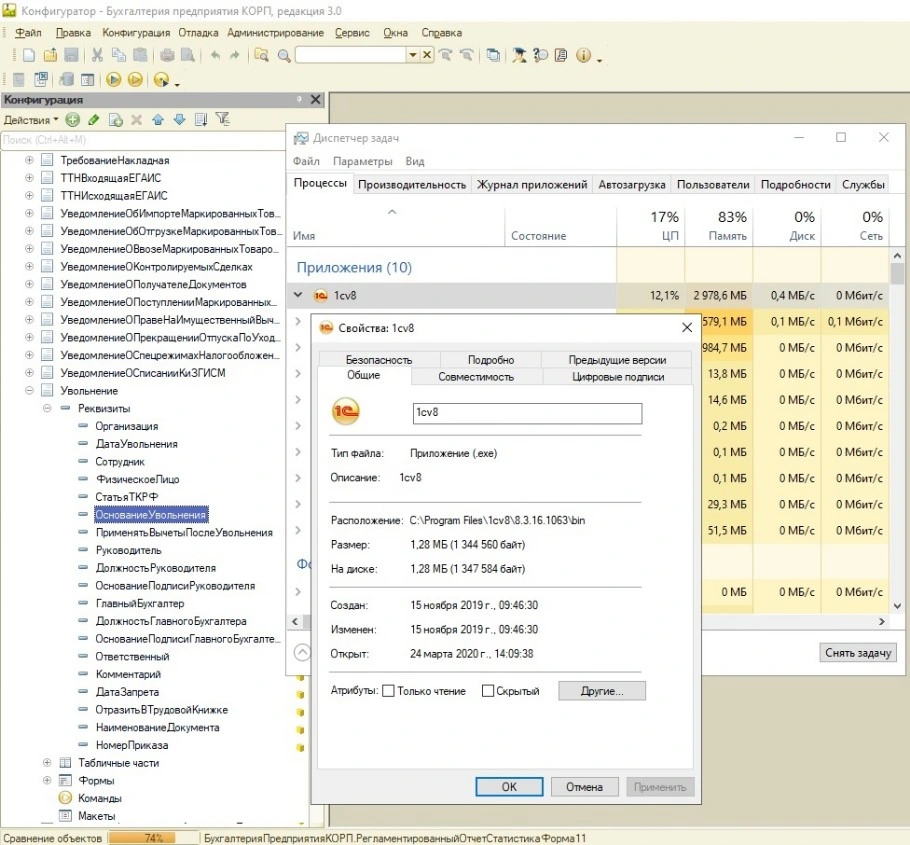Click the green Add button in Конфигурация toolbar
910x845 pixels.
click(x=72, y=120)
